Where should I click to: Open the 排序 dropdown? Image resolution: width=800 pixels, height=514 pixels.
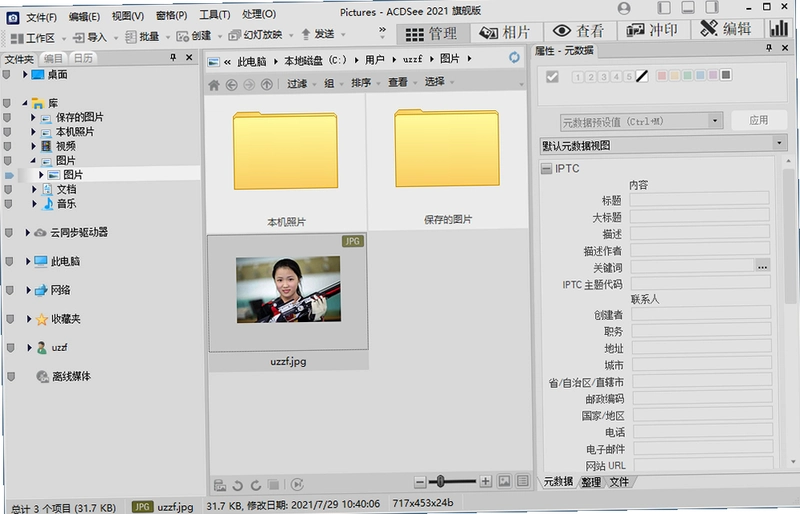(364, 83)
